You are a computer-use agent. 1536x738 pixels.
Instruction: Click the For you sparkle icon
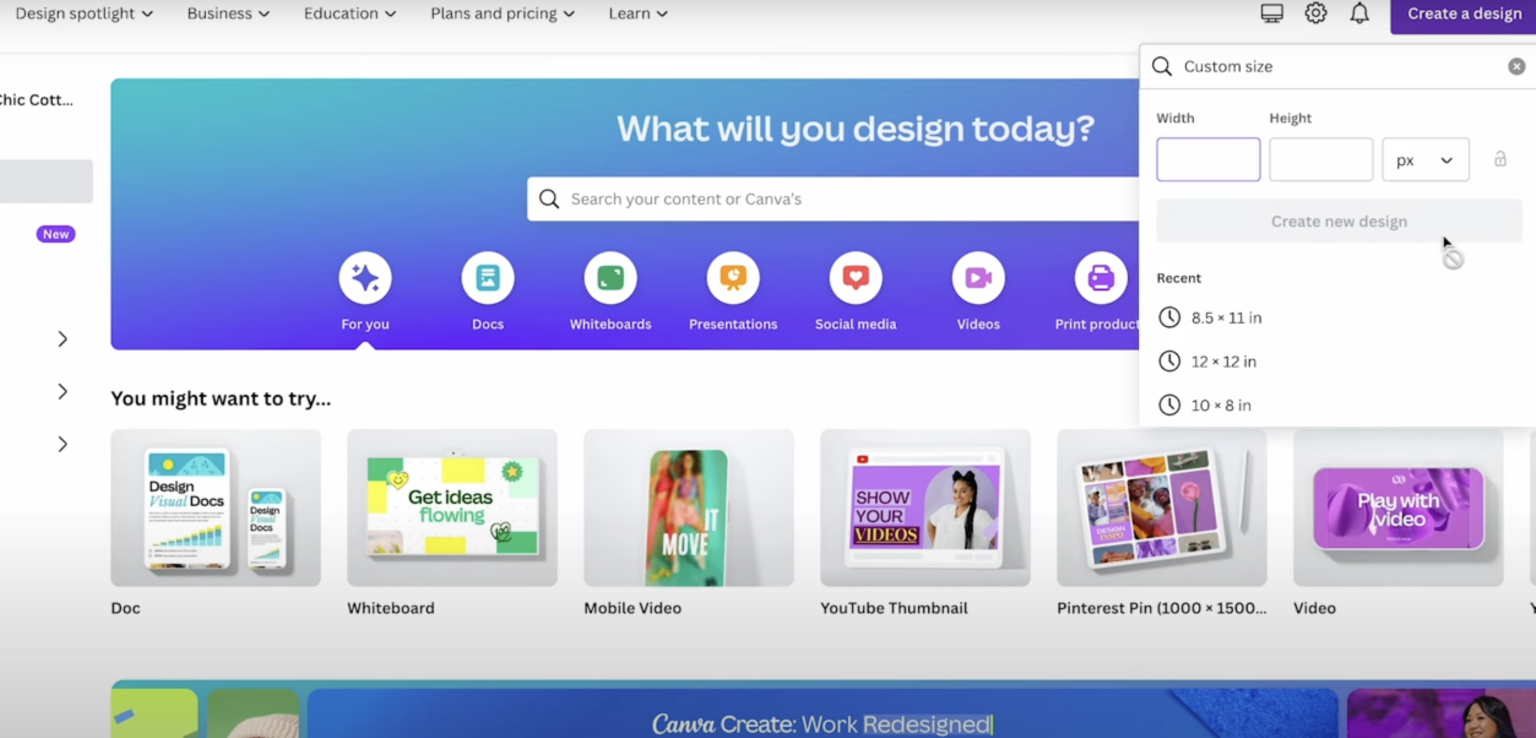(365, 278)
